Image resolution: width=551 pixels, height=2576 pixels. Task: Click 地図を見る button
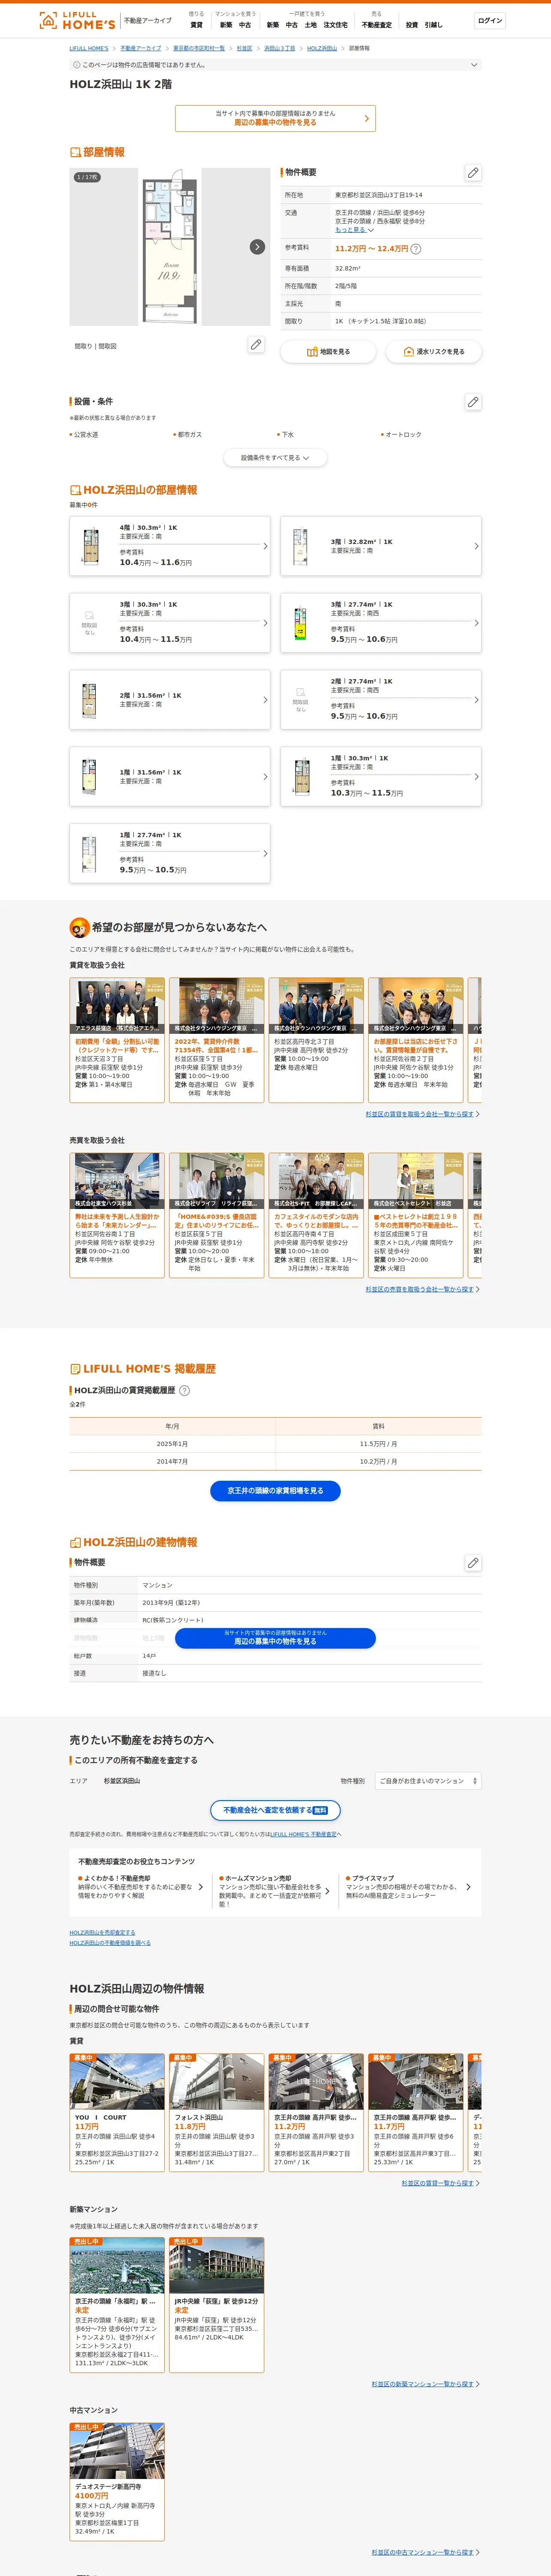(328, 352)
